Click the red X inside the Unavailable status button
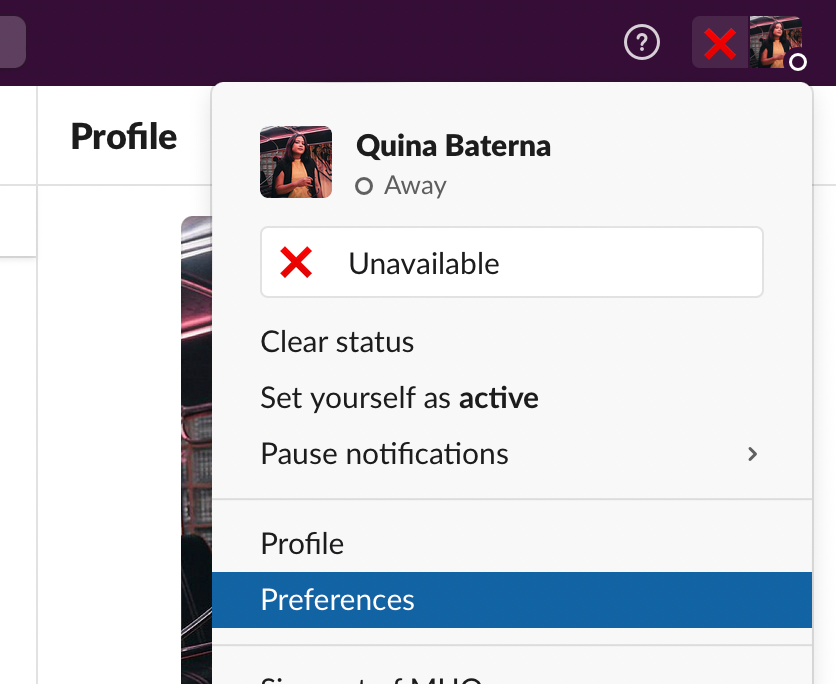836x684 pixels. [295, 262]
